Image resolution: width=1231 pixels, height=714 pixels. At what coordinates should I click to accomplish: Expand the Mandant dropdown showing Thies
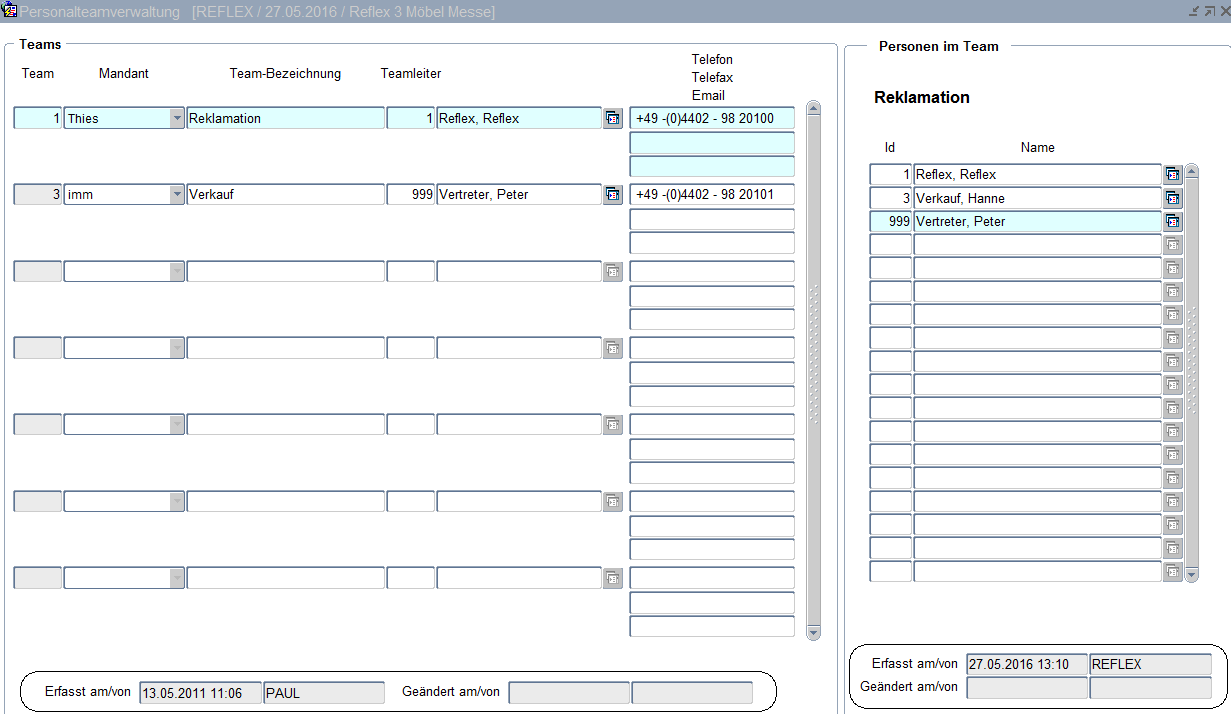[177, 119]
